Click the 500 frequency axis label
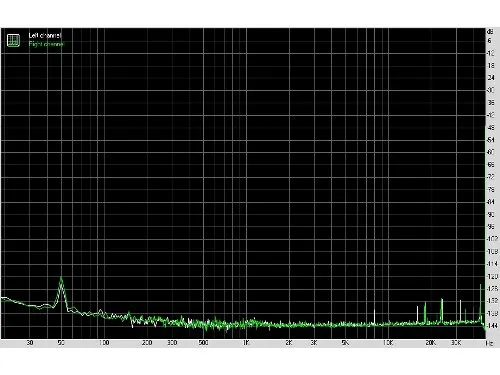Image resolution: width=500 pixels, height=375 pixels. pyautogui.click(x=203, y=343)
